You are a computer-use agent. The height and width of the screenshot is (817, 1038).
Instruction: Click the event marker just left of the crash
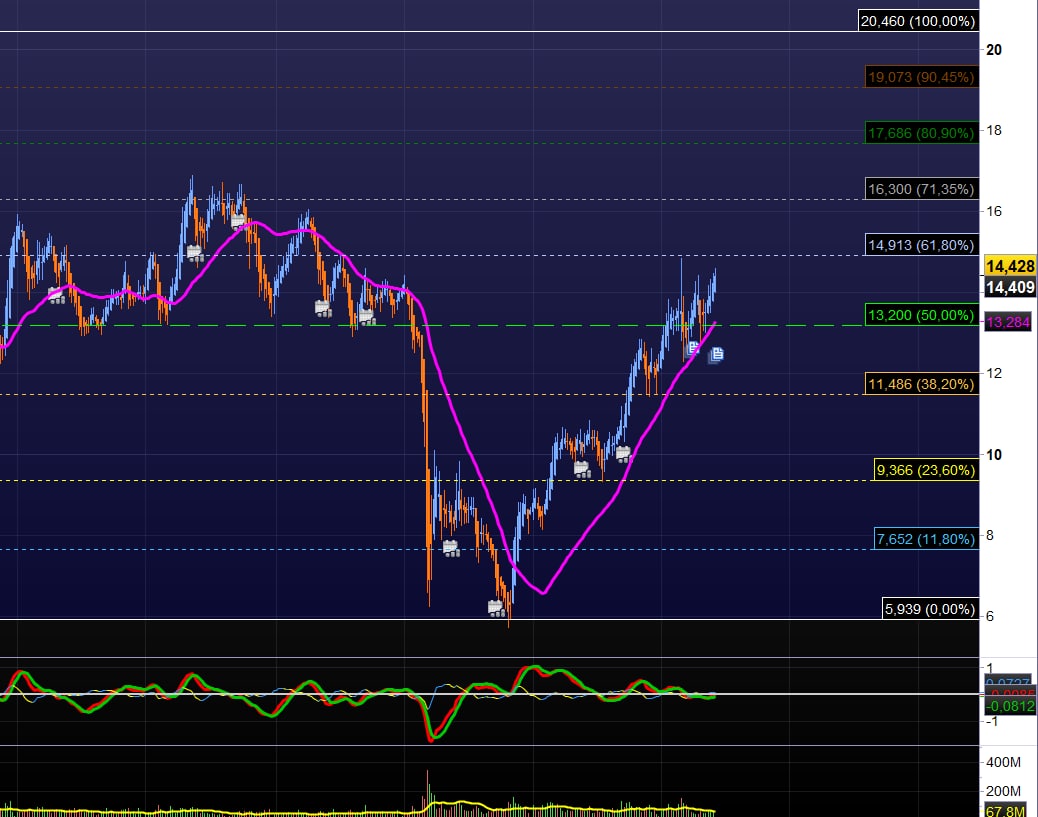(x=366, y=316)
